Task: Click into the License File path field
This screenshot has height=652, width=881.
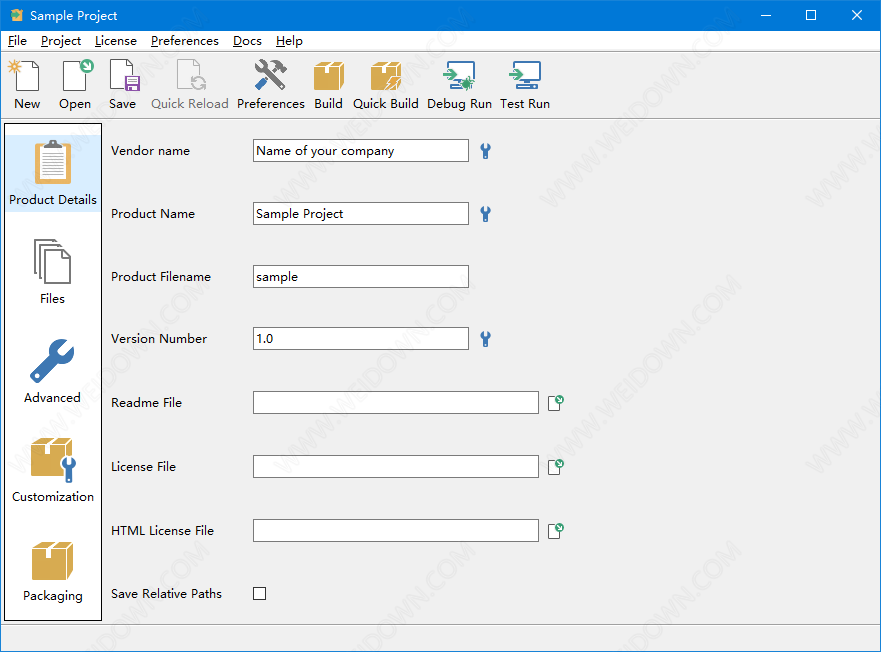Action: tap(396, 467)
